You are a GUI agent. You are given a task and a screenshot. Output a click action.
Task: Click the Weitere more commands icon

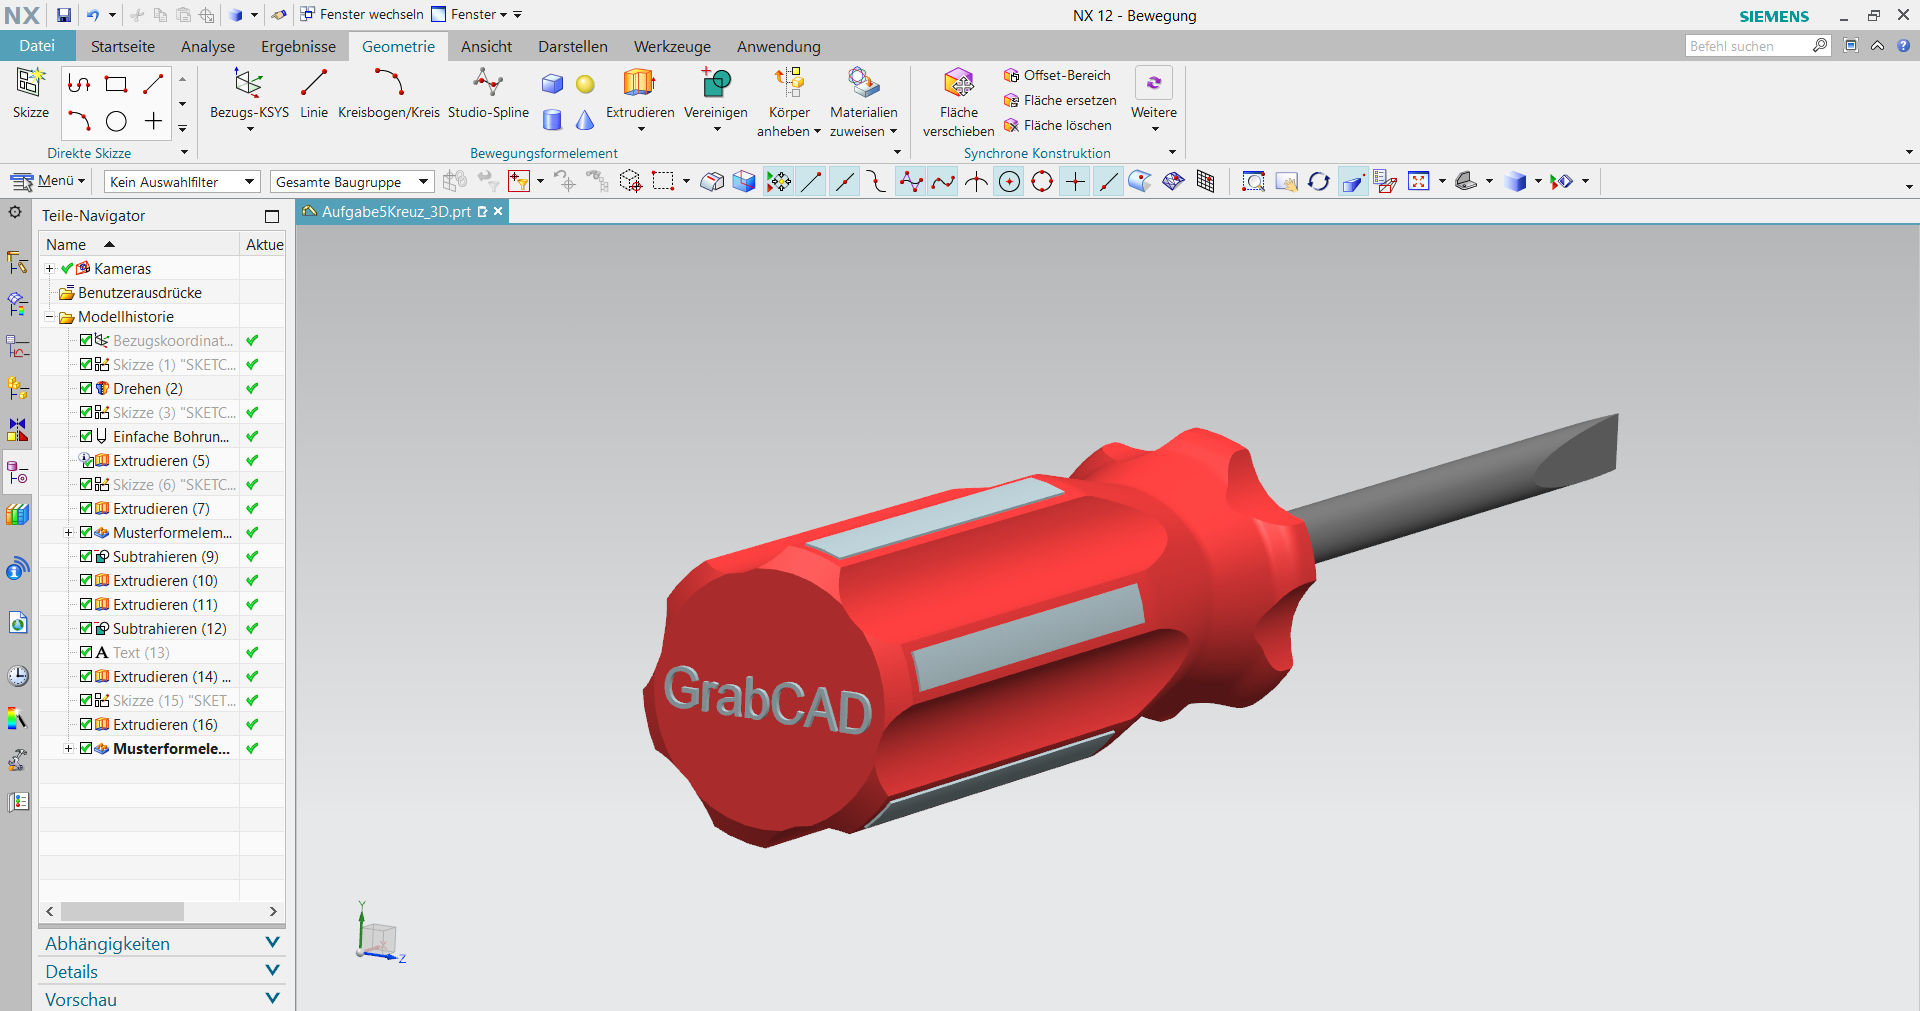click(1154, 83)
